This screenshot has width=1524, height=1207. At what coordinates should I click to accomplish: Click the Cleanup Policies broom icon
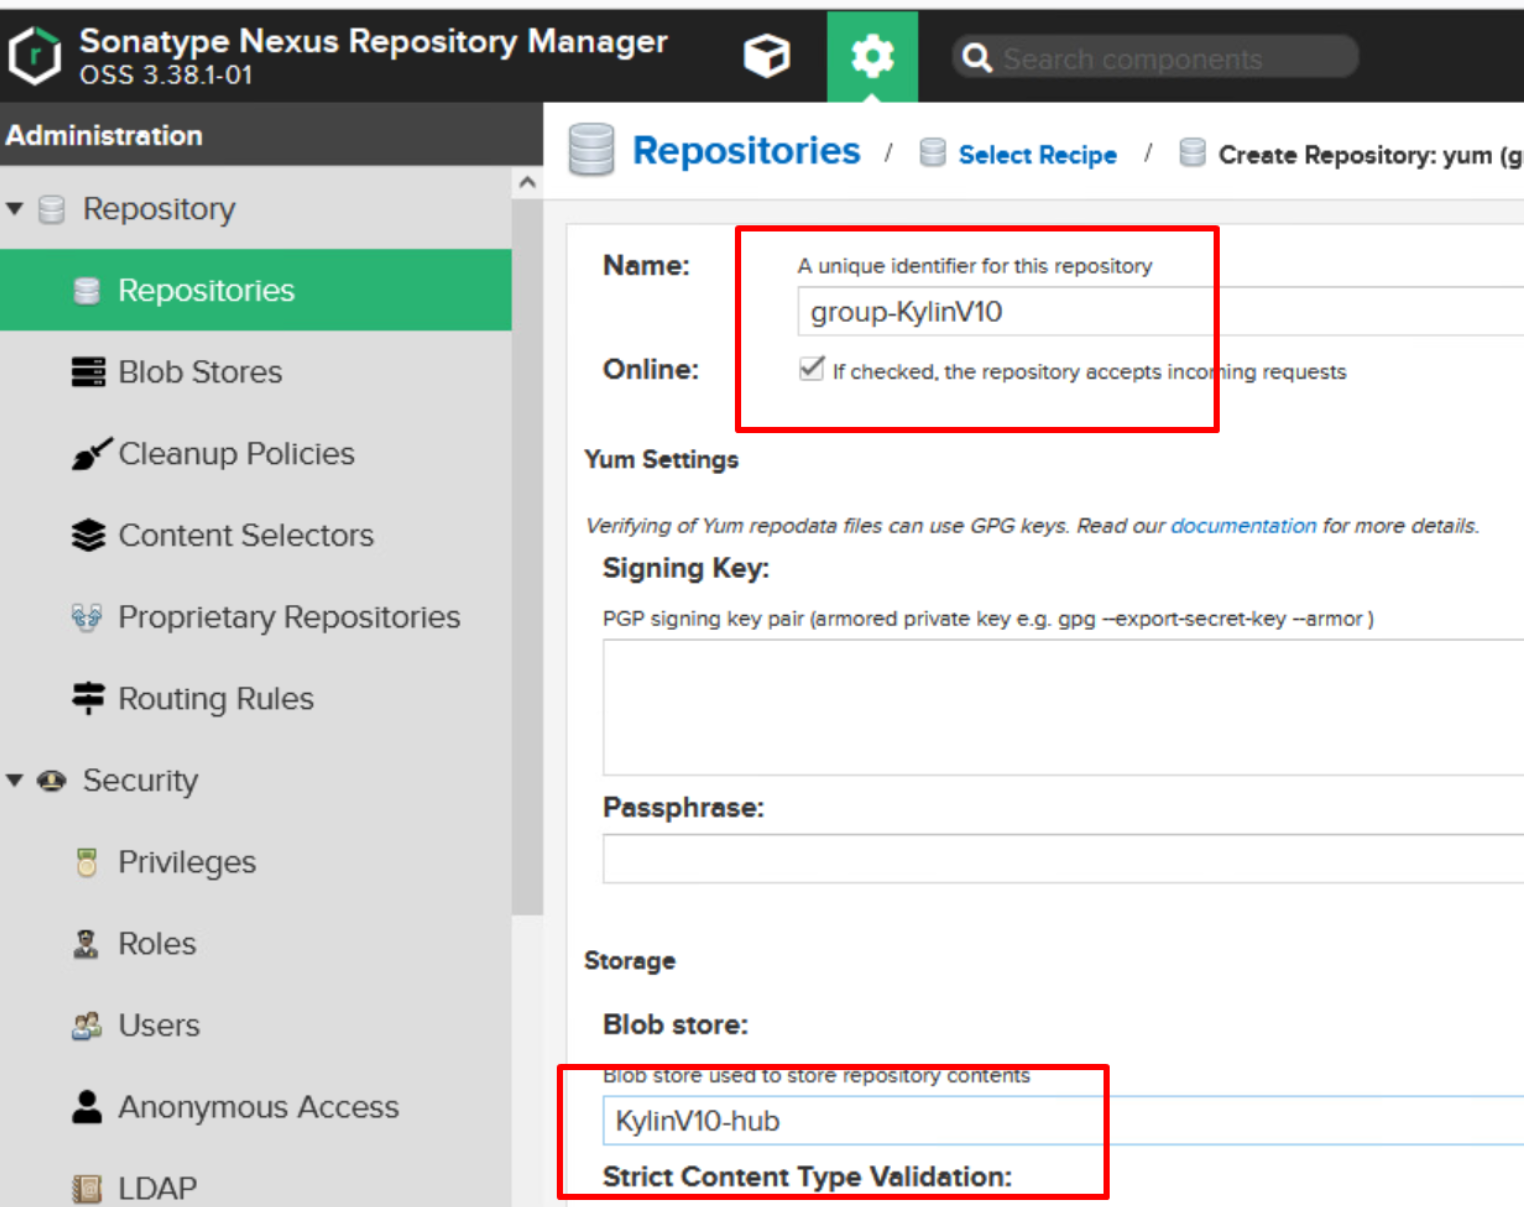click(90, 454)
